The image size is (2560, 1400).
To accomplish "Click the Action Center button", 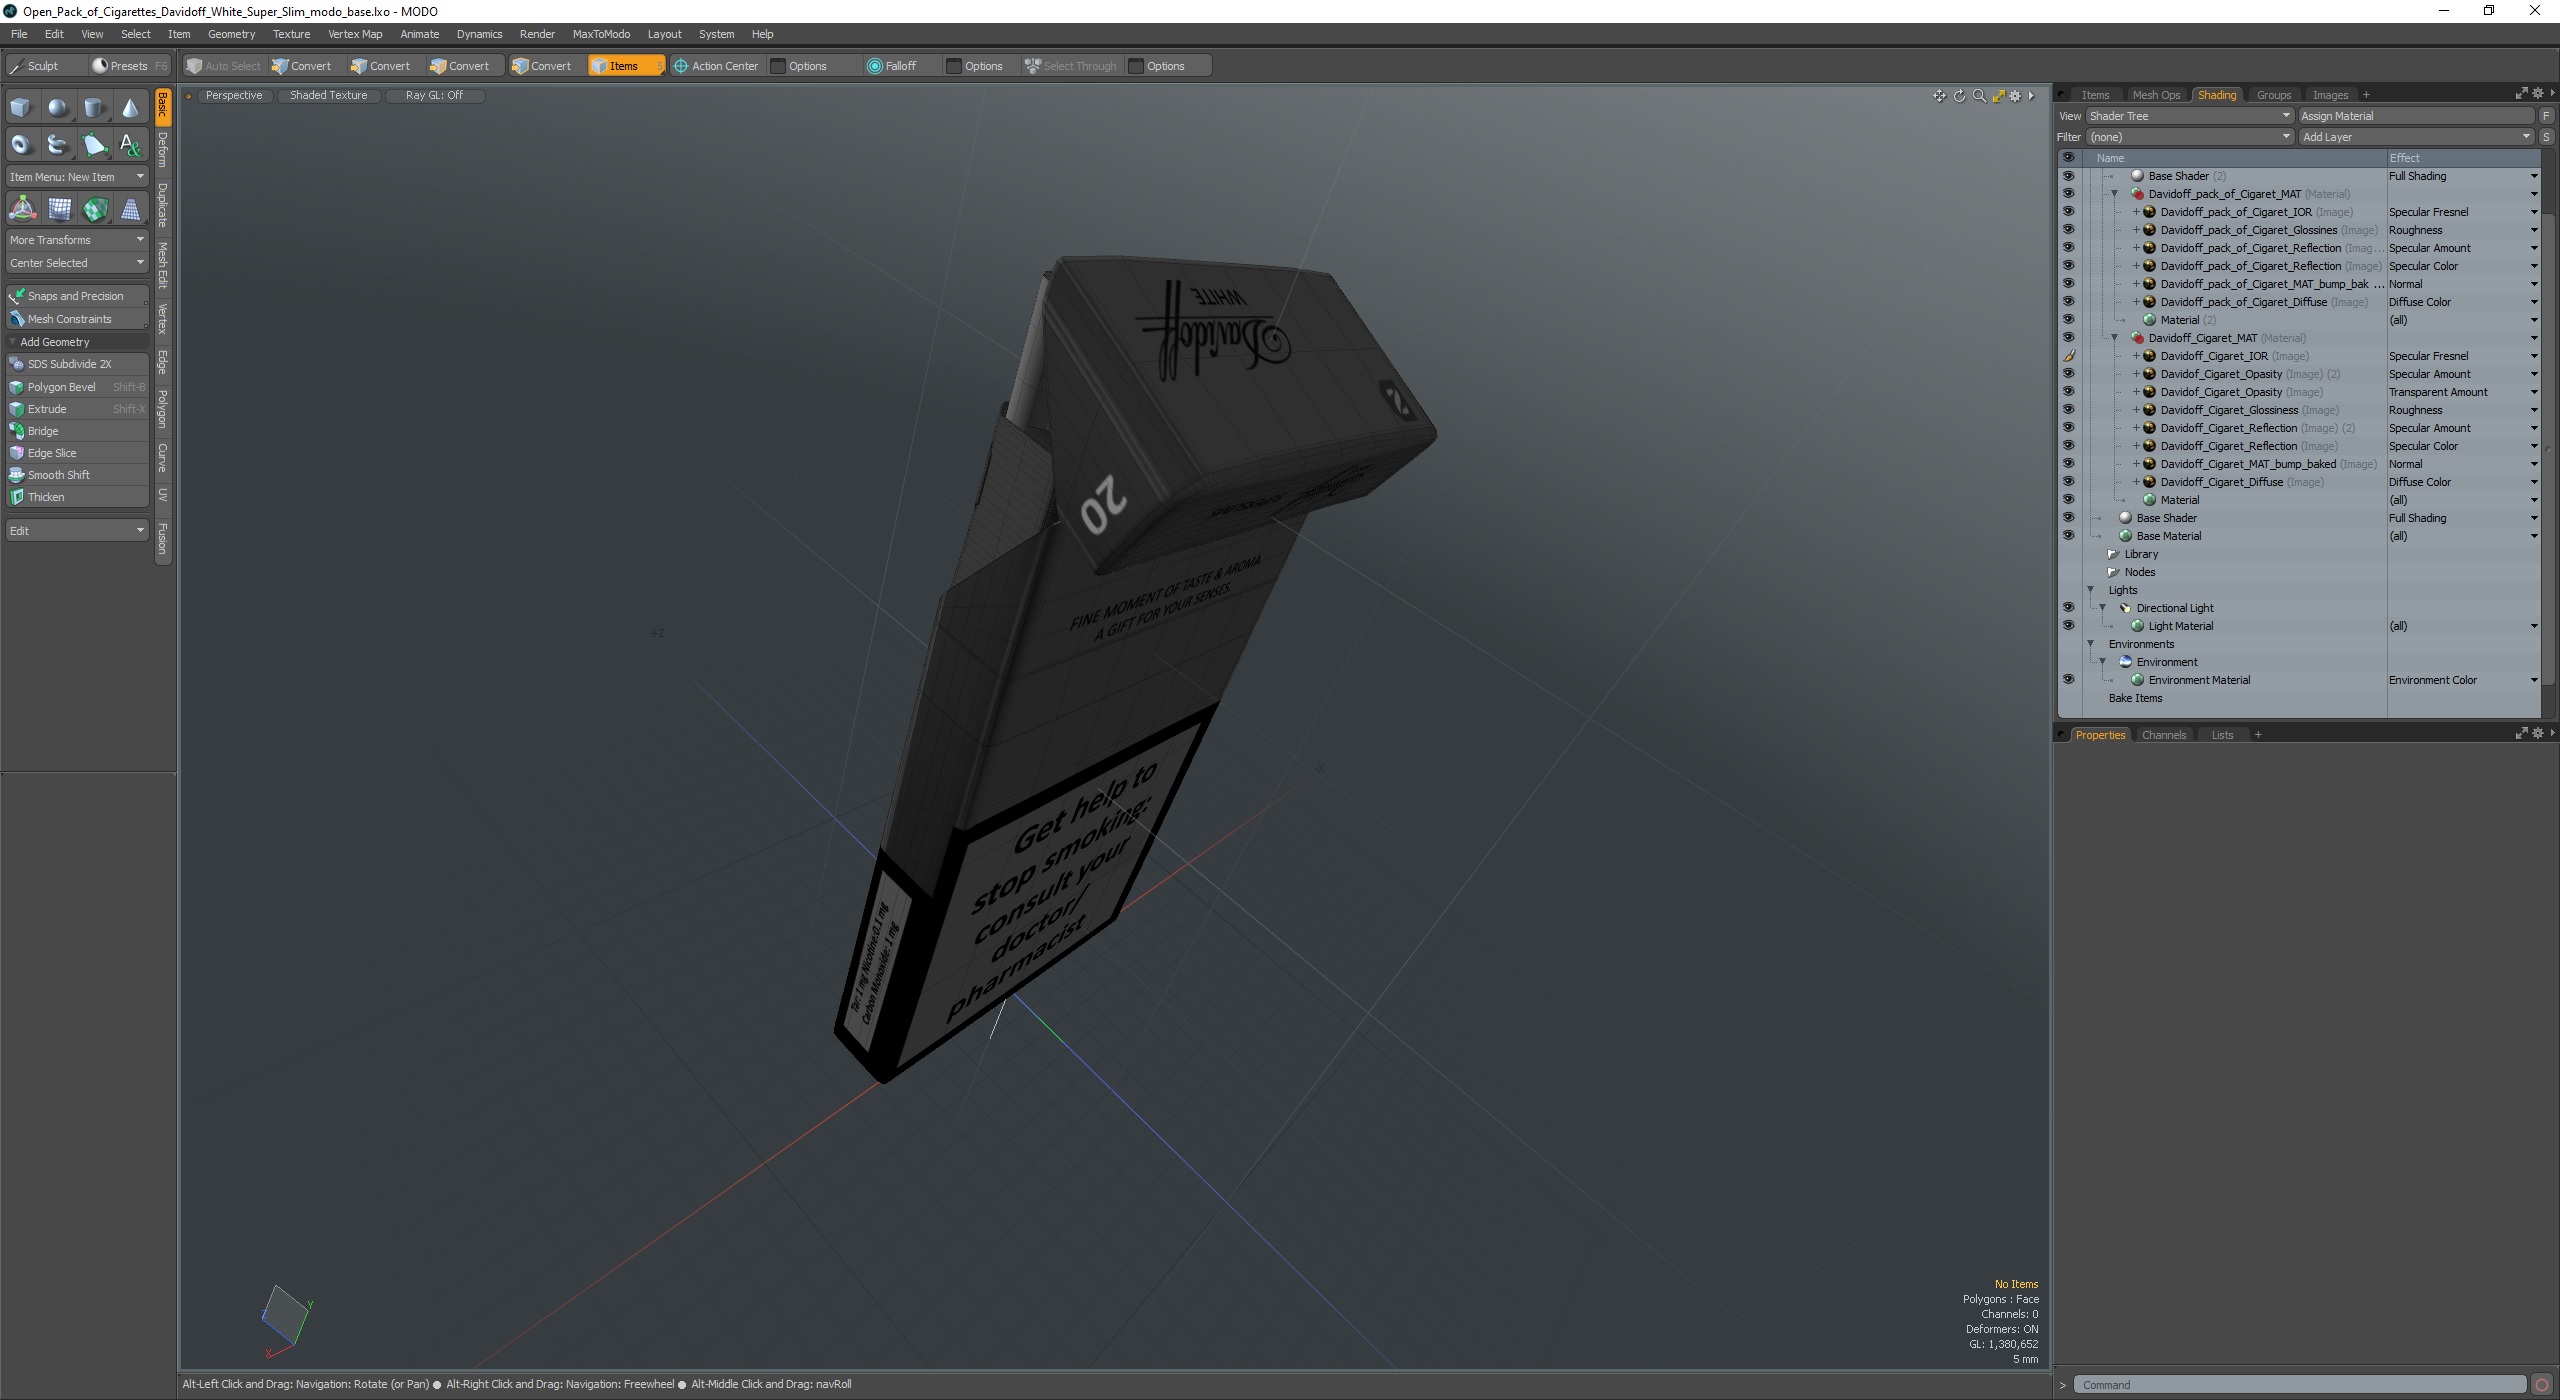I will pos(716,66).
